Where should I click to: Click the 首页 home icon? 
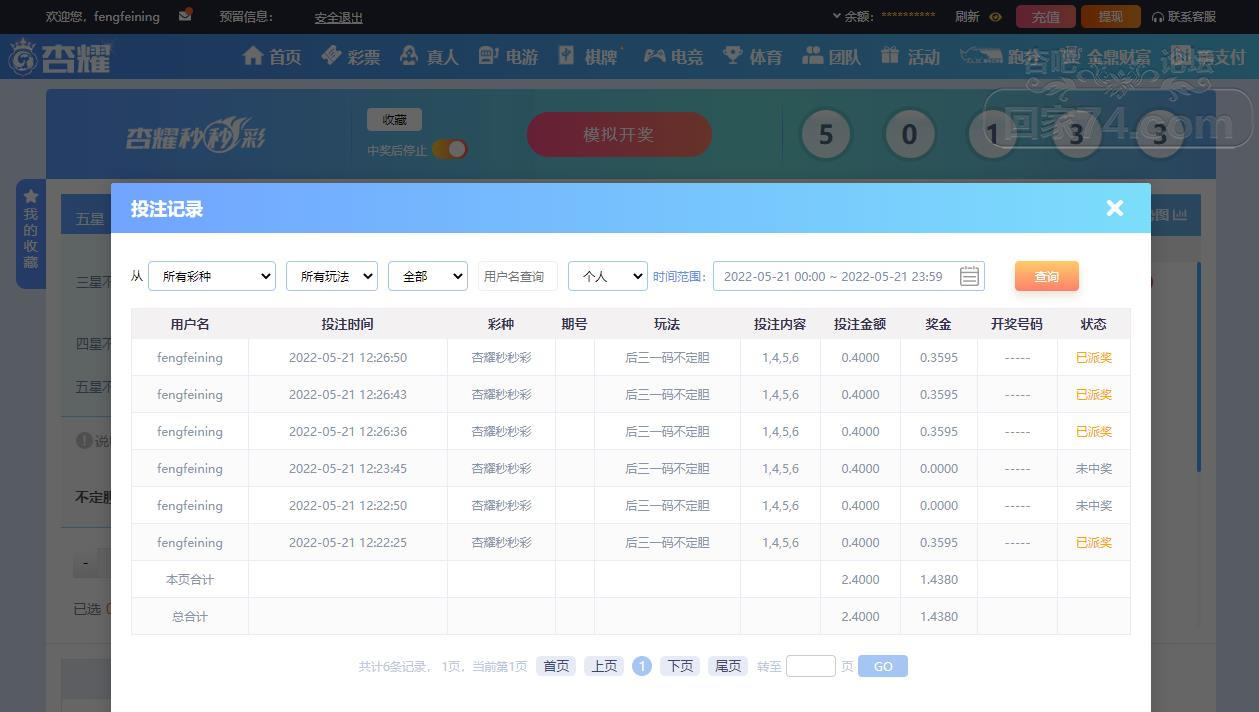[253, 56]
